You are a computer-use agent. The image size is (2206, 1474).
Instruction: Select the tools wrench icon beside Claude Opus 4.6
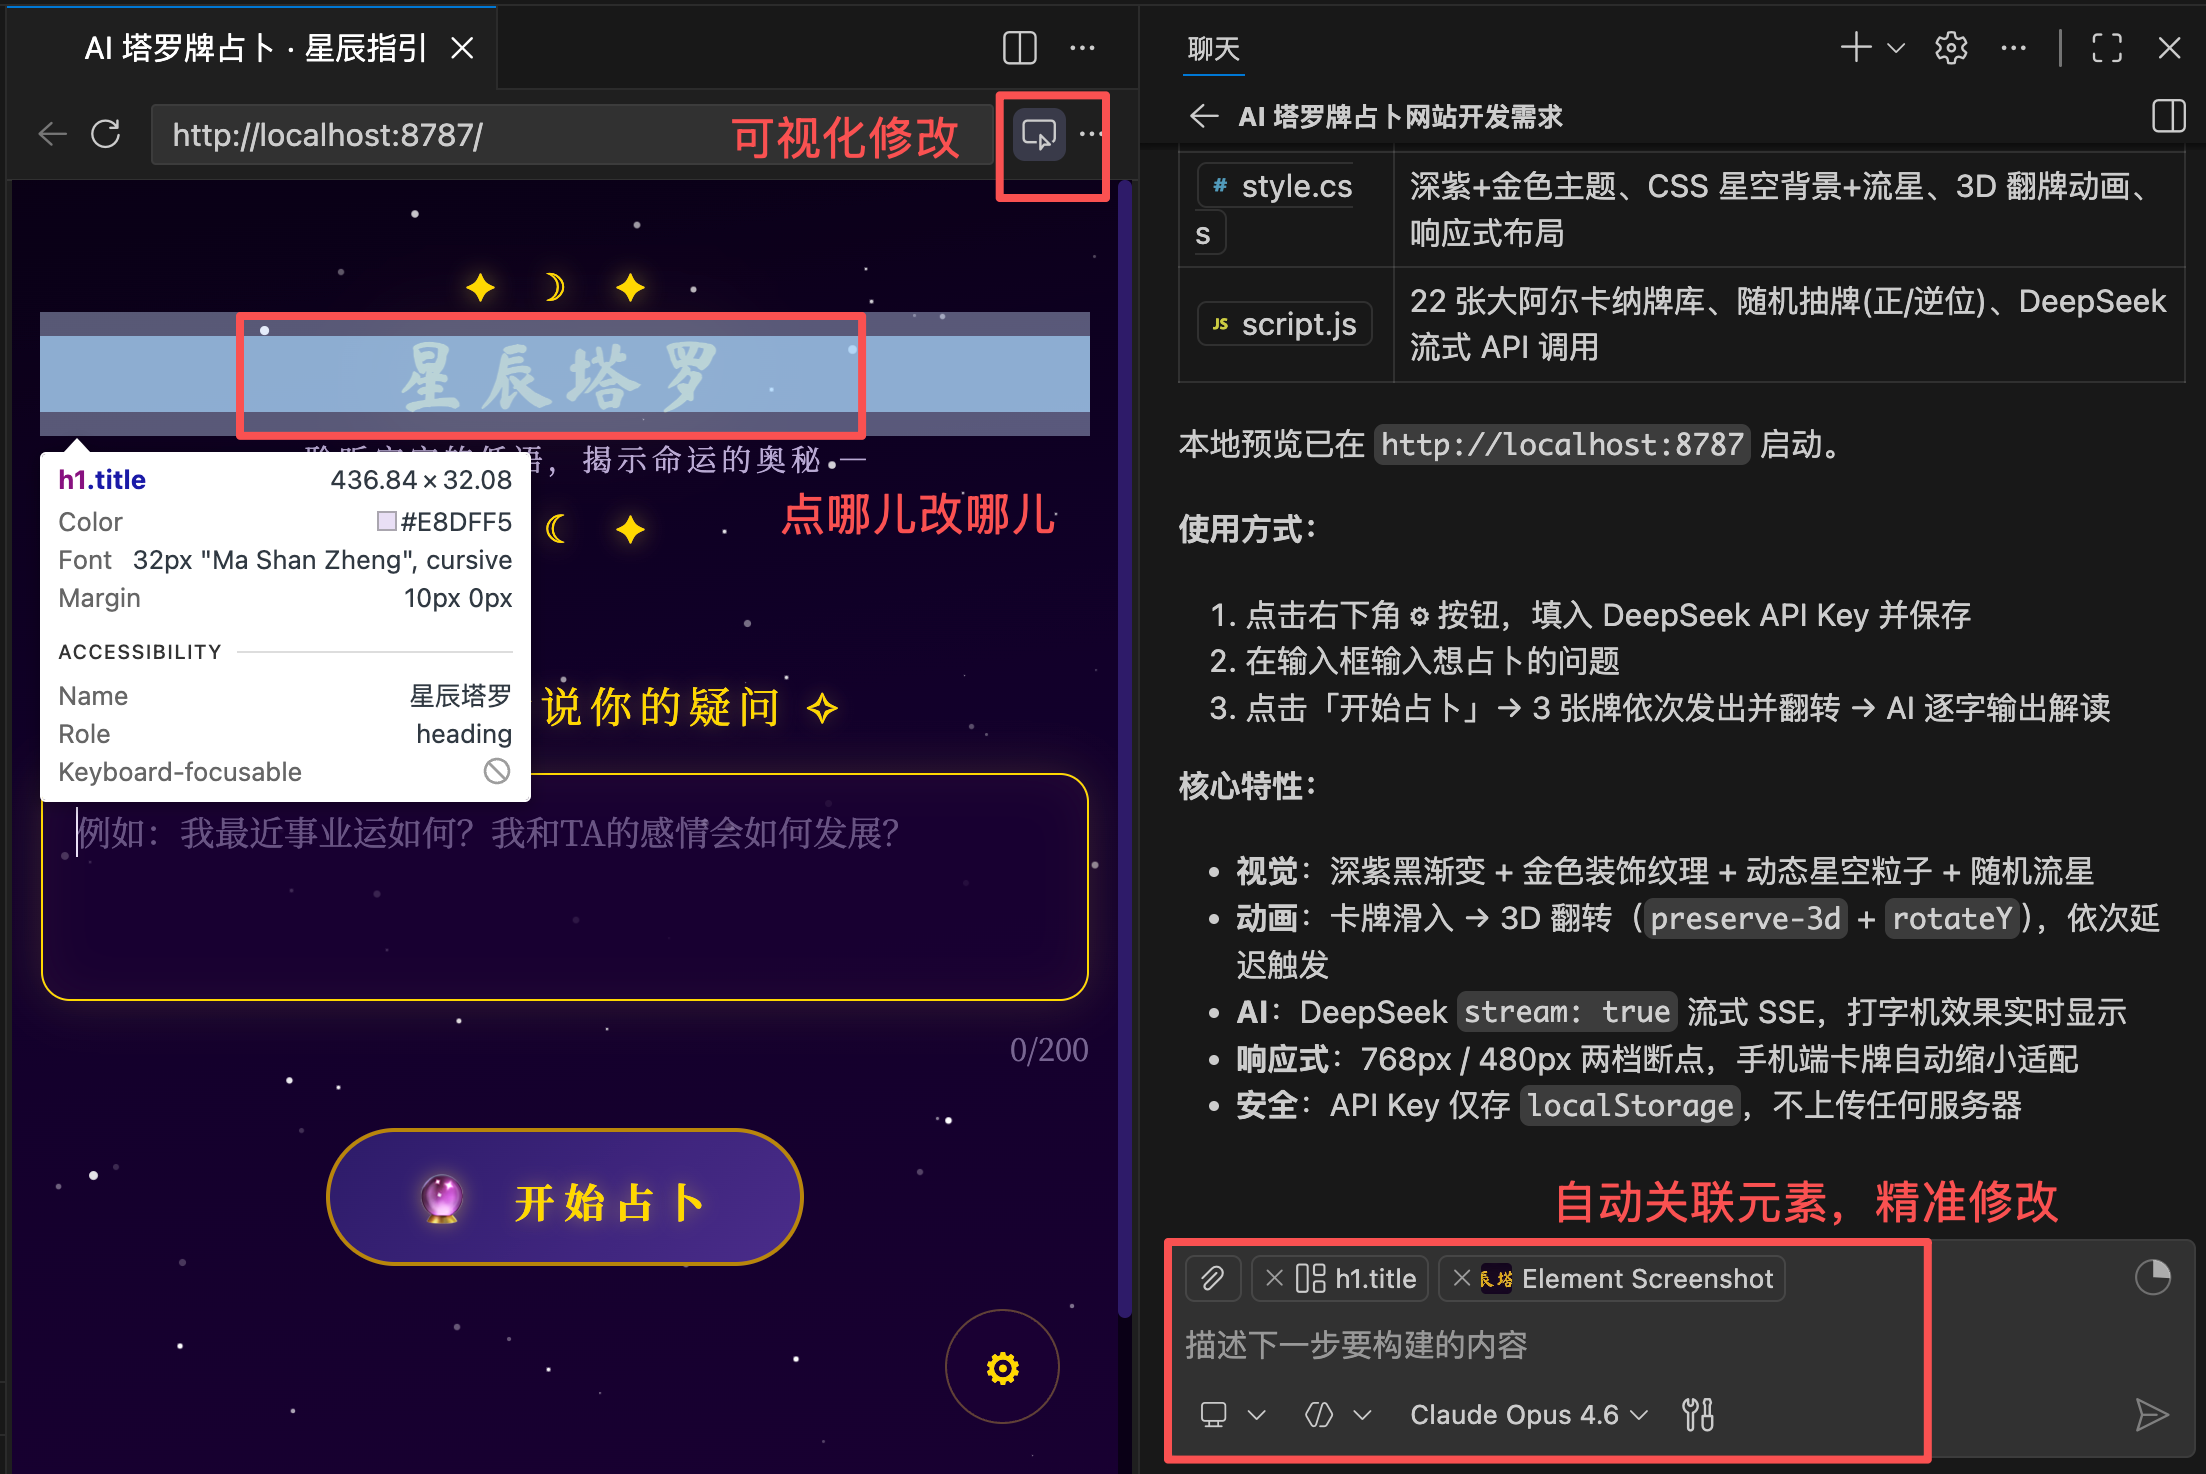1697,1413
